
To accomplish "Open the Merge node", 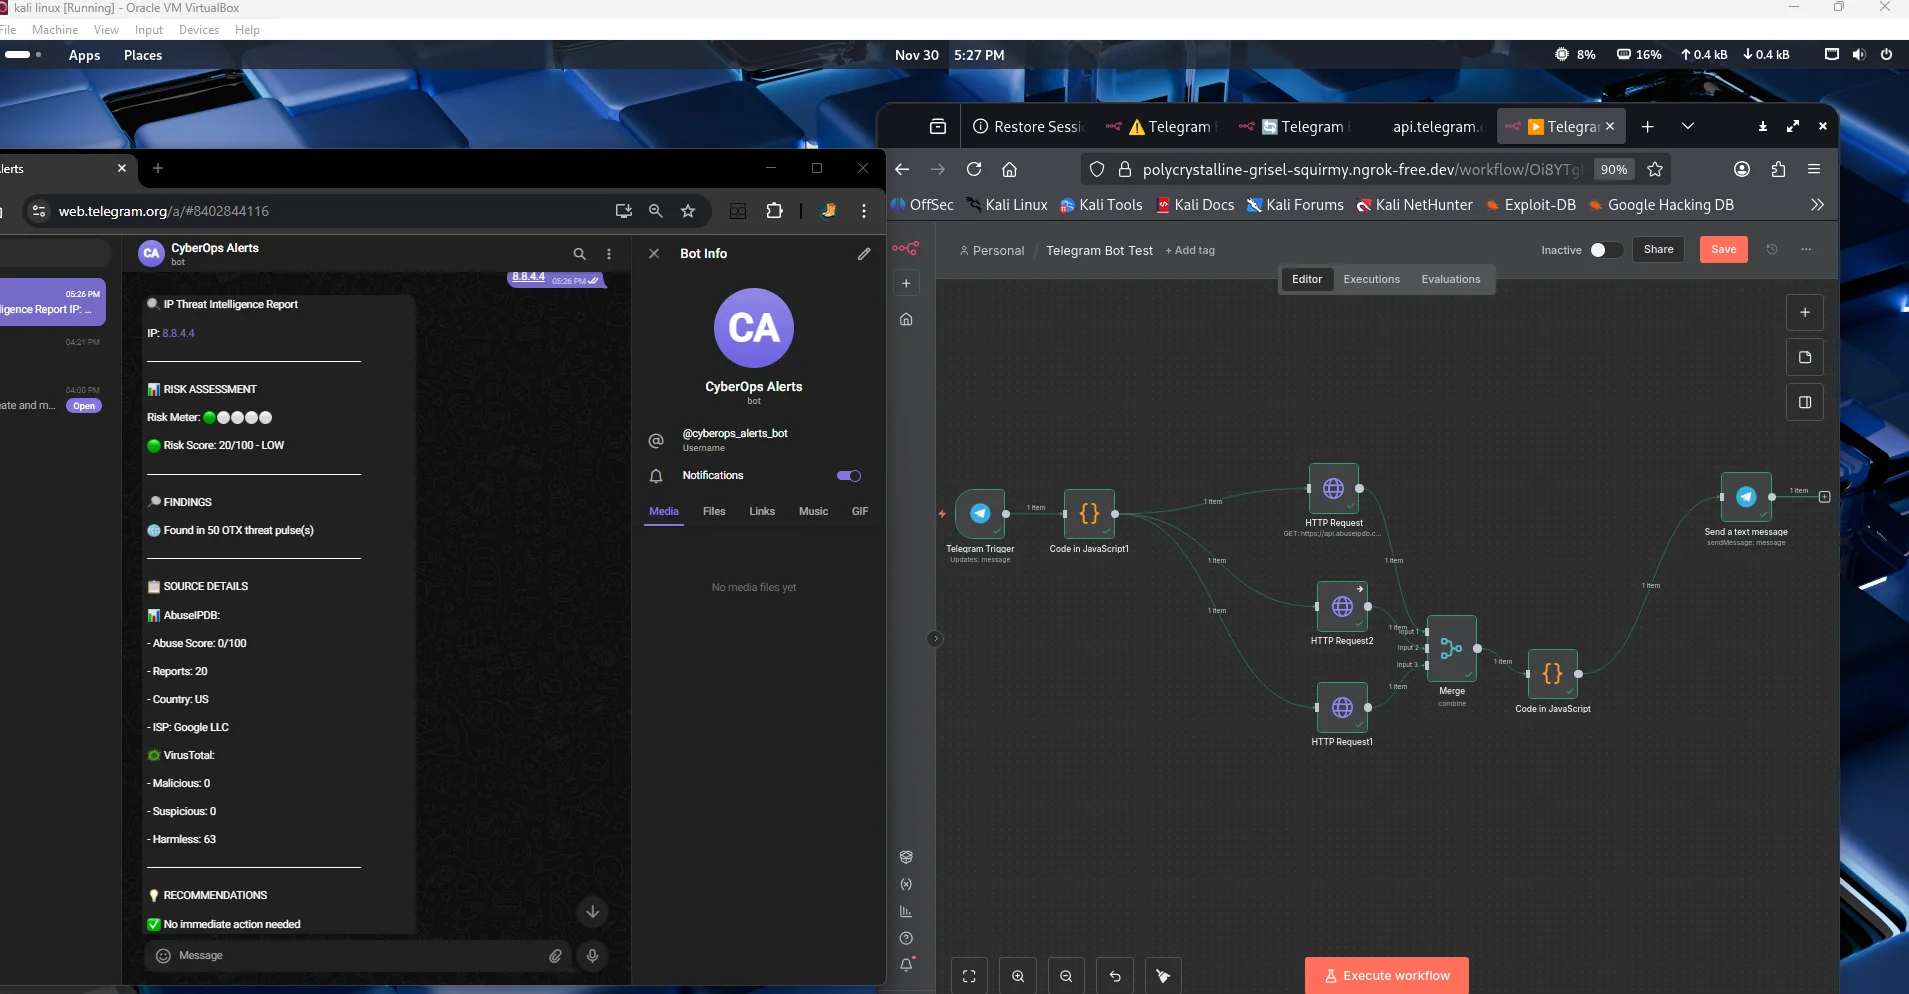I will click(1452, 649).
